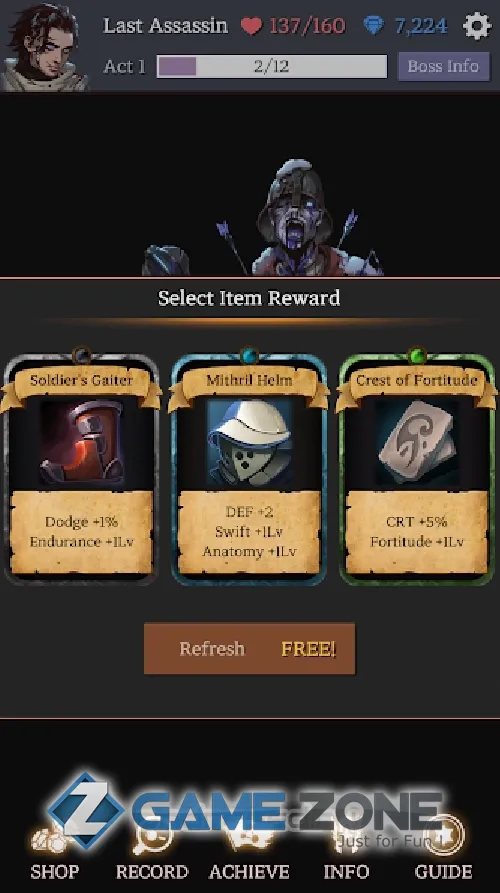Select the Crest of Fortitude rune icon
This screenshot has width=500, height=893.
click(417, 443)
